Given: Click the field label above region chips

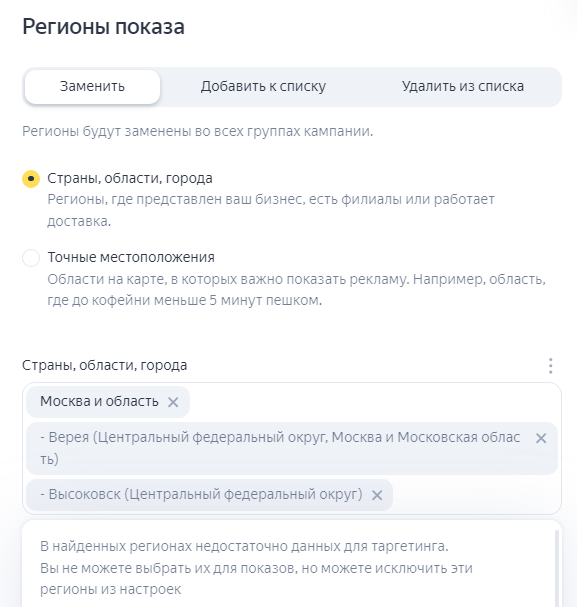Looking at the screenshot, I should [x=104, y=365].
